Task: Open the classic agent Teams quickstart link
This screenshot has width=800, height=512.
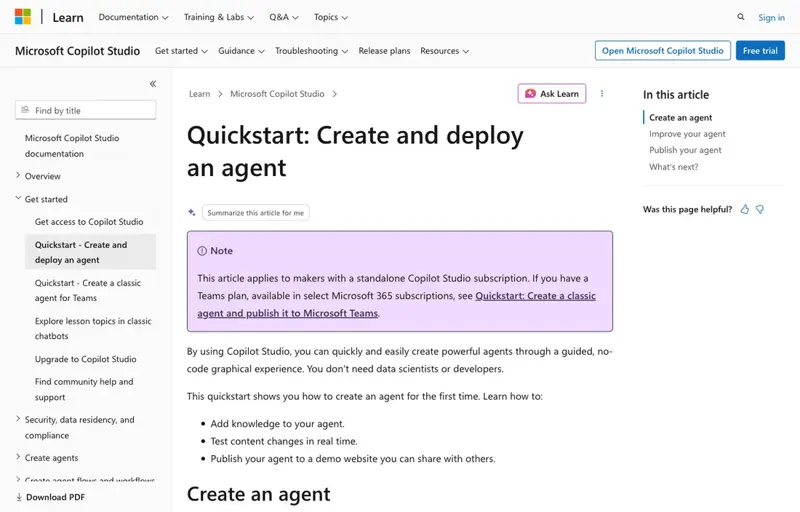Action: point(396,304)
